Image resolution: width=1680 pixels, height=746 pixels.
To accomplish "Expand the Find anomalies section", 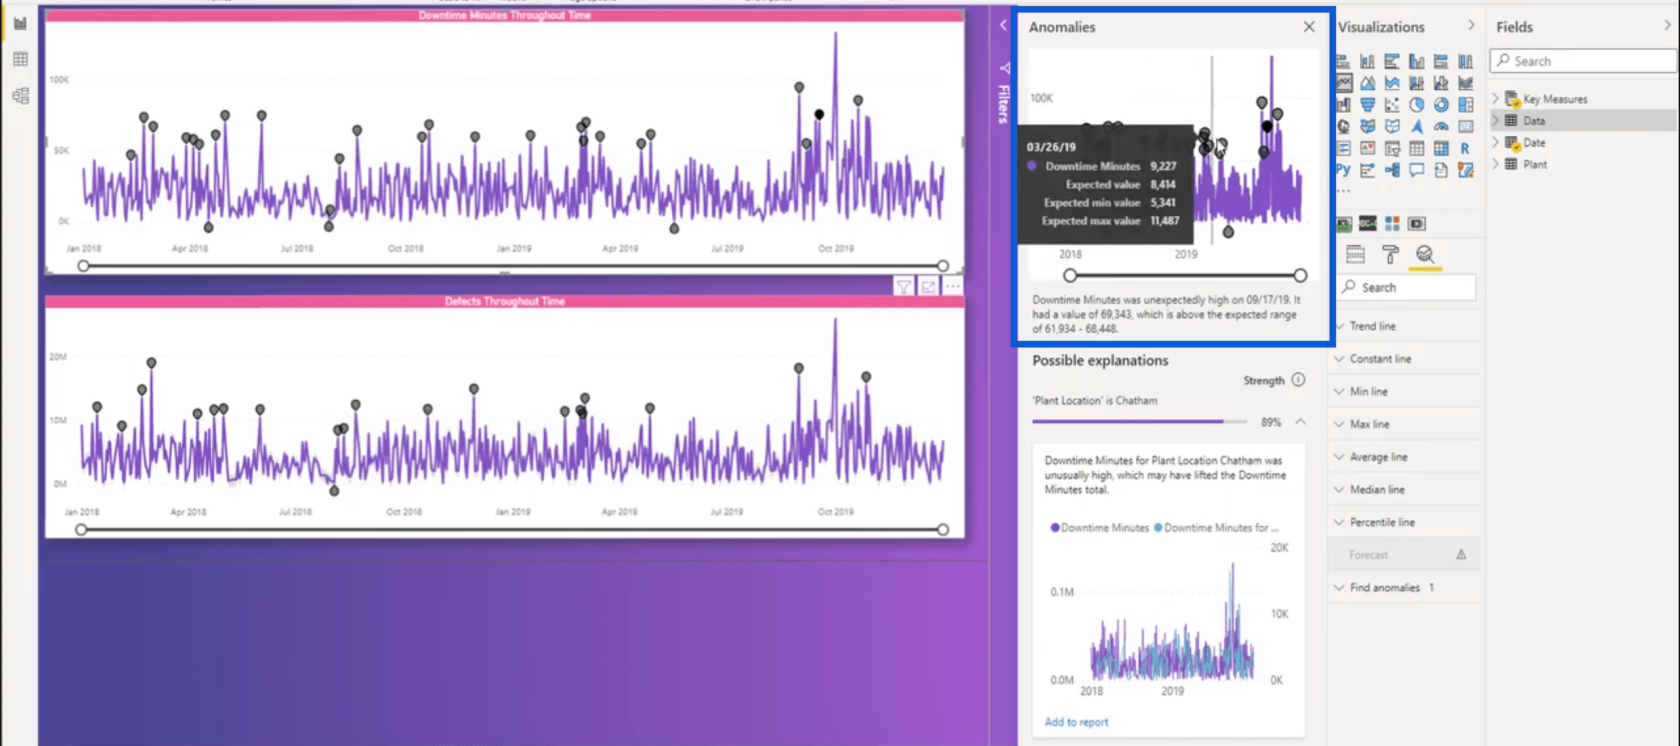I will pos(1405,588).
